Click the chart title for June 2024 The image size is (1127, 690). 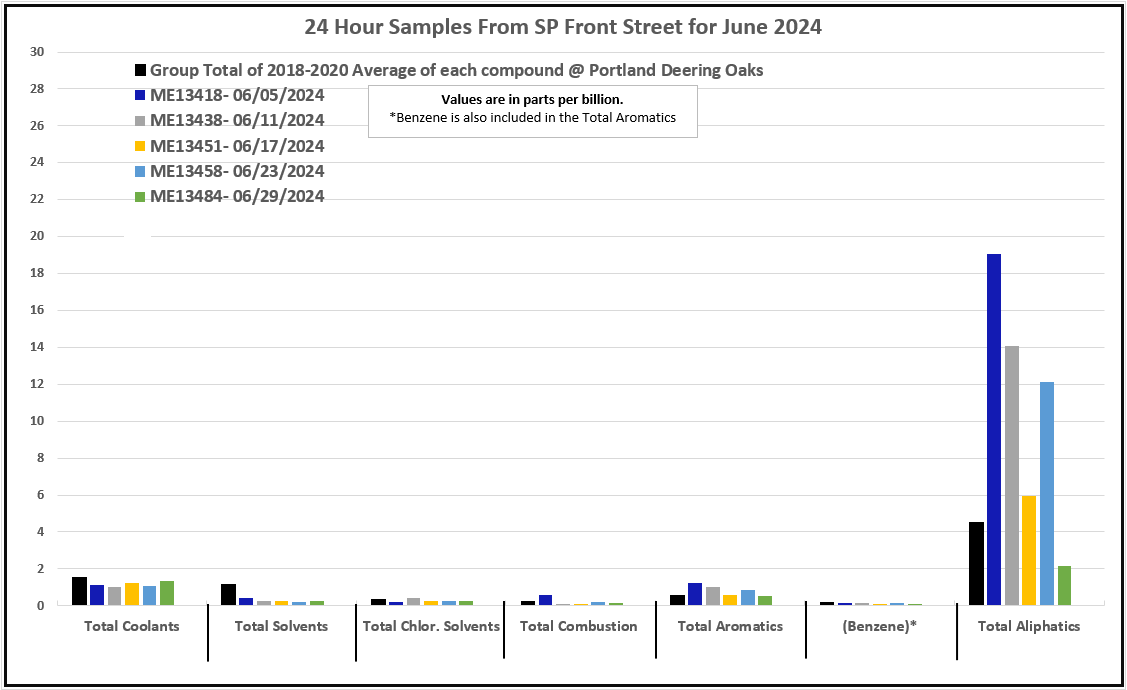point(563,28)
